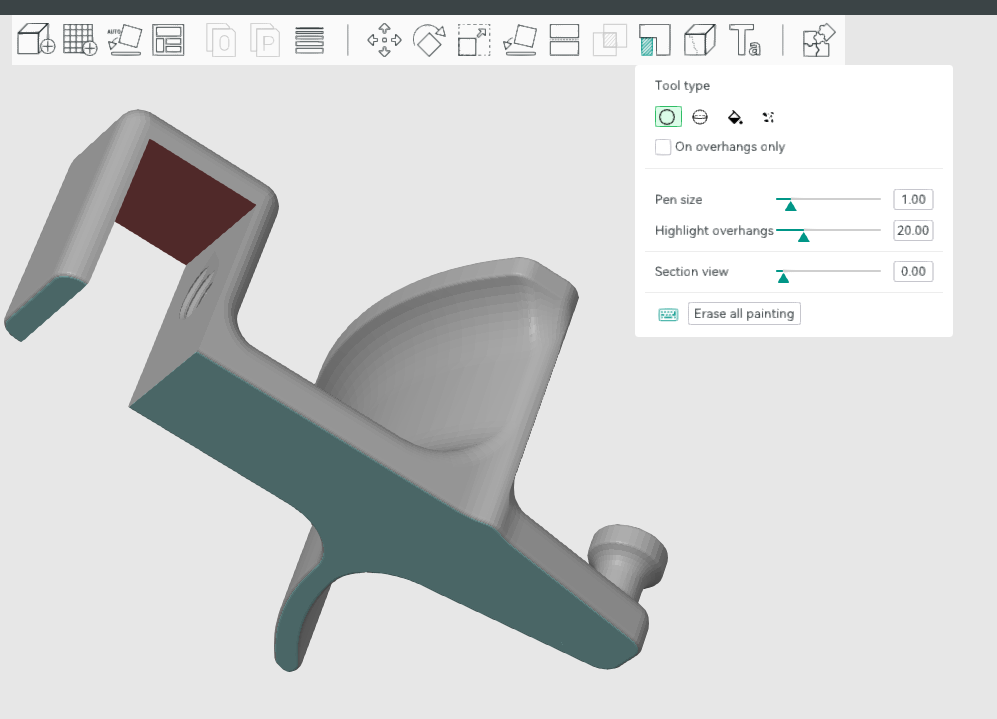Image resolution: width=997 pixels, height=719 pixels.
Task: Click the Auto orient tool
Action: (125, 41)
